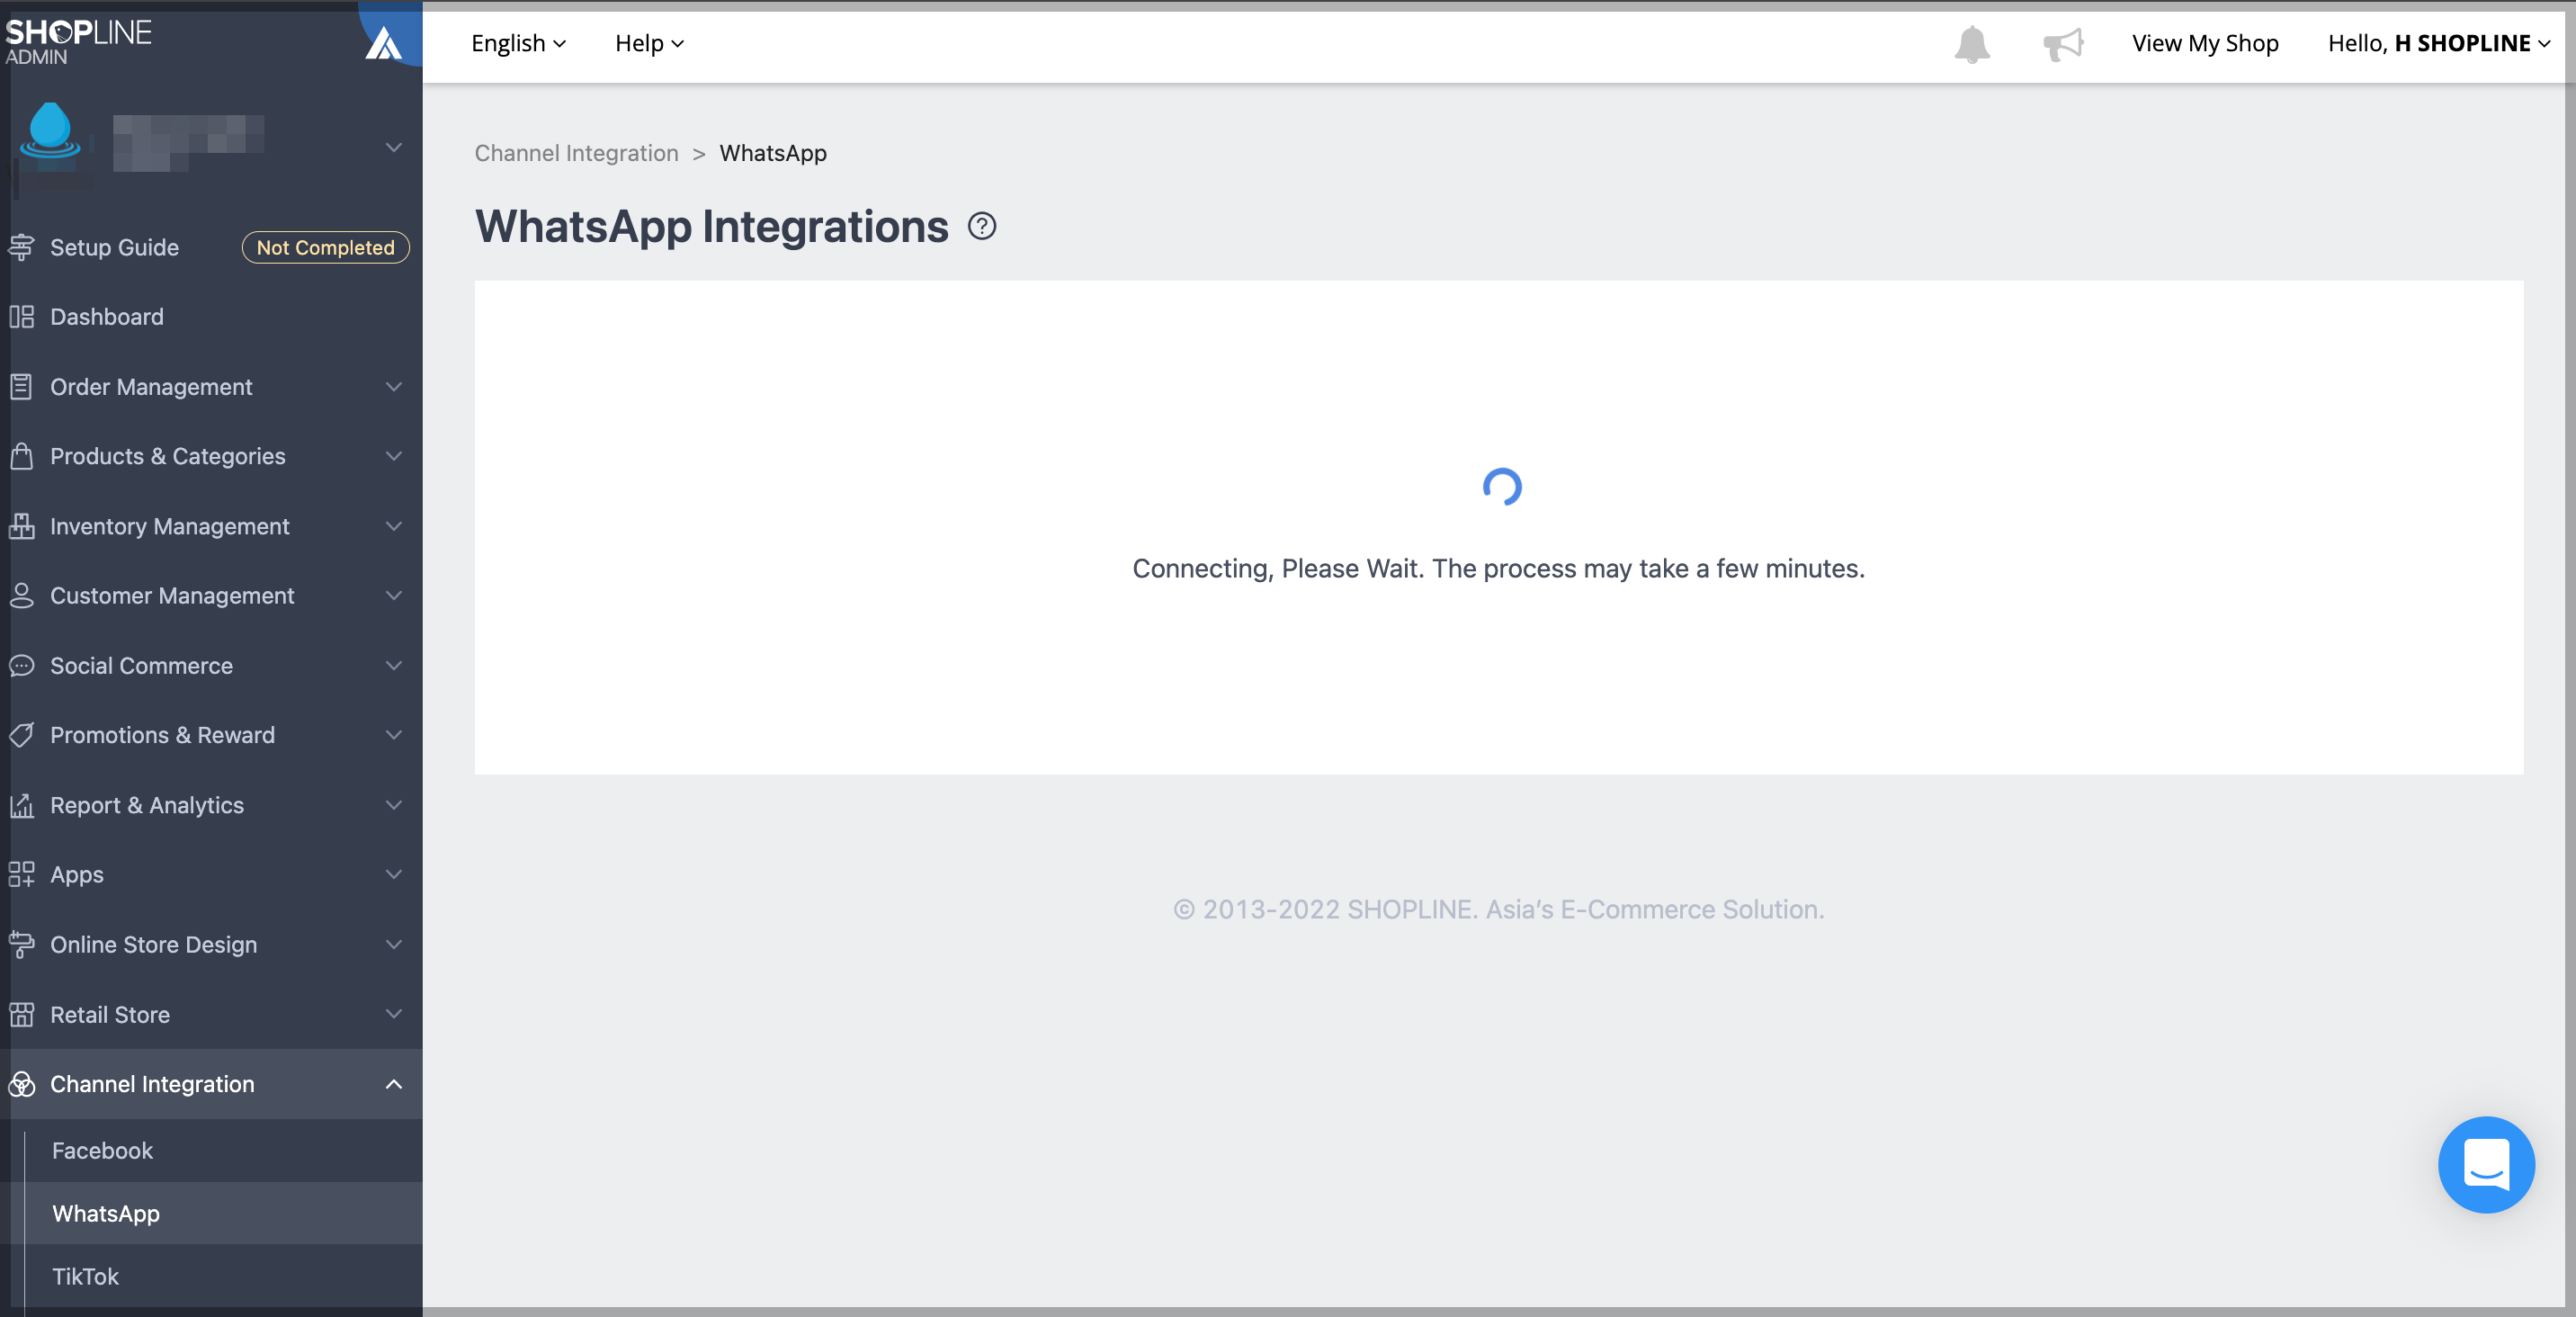The height and width of the screenshot is (1317, 2576).
Task: Expand the Order Management section
Action: [211, 387]
